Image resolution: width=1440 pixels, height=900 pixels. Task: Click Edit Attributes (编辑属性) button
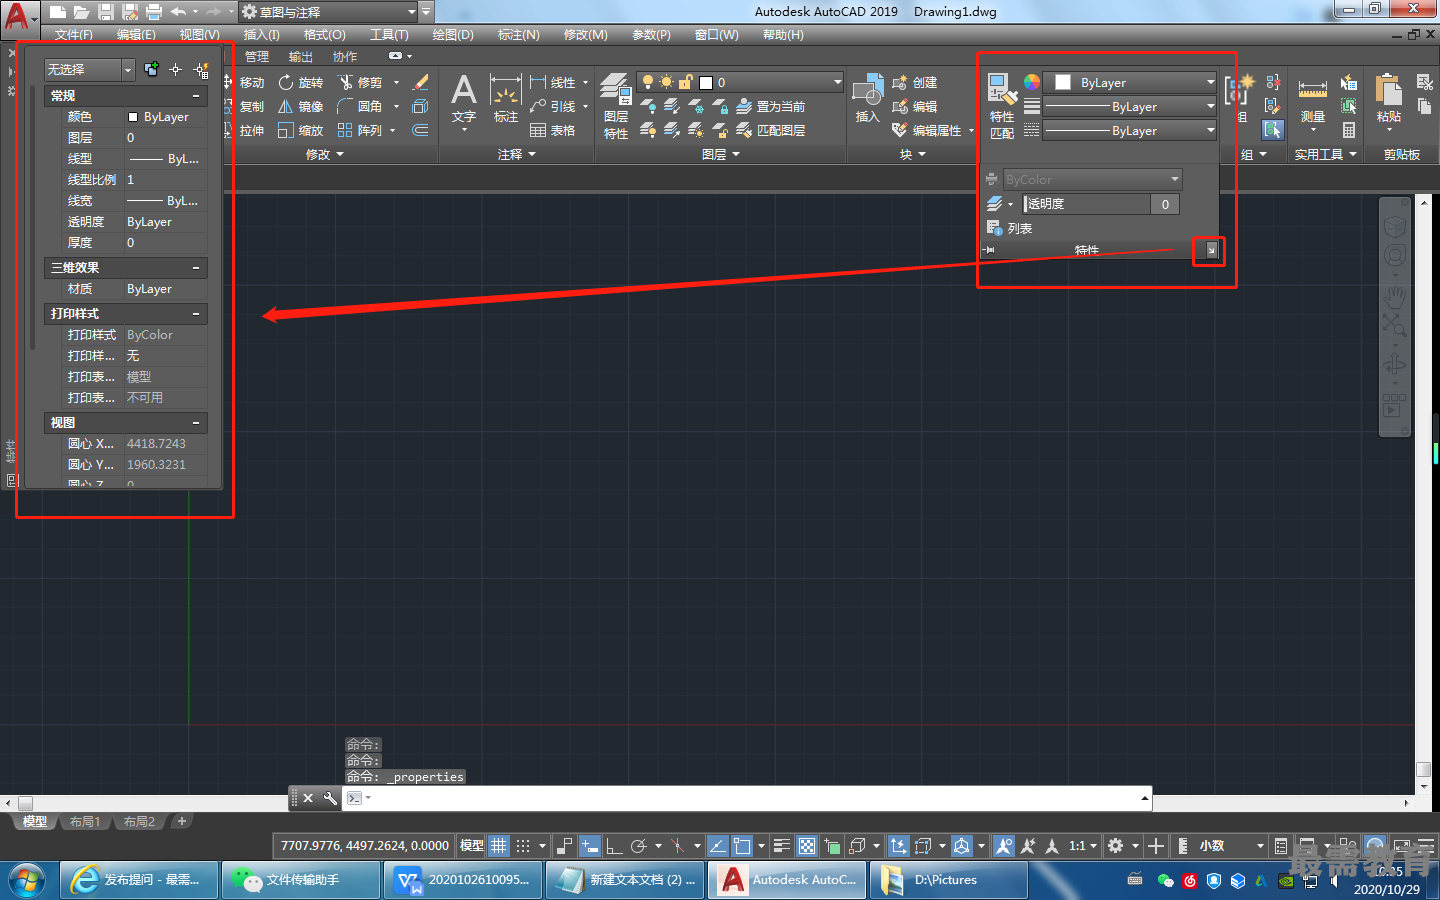coord(928,131)
